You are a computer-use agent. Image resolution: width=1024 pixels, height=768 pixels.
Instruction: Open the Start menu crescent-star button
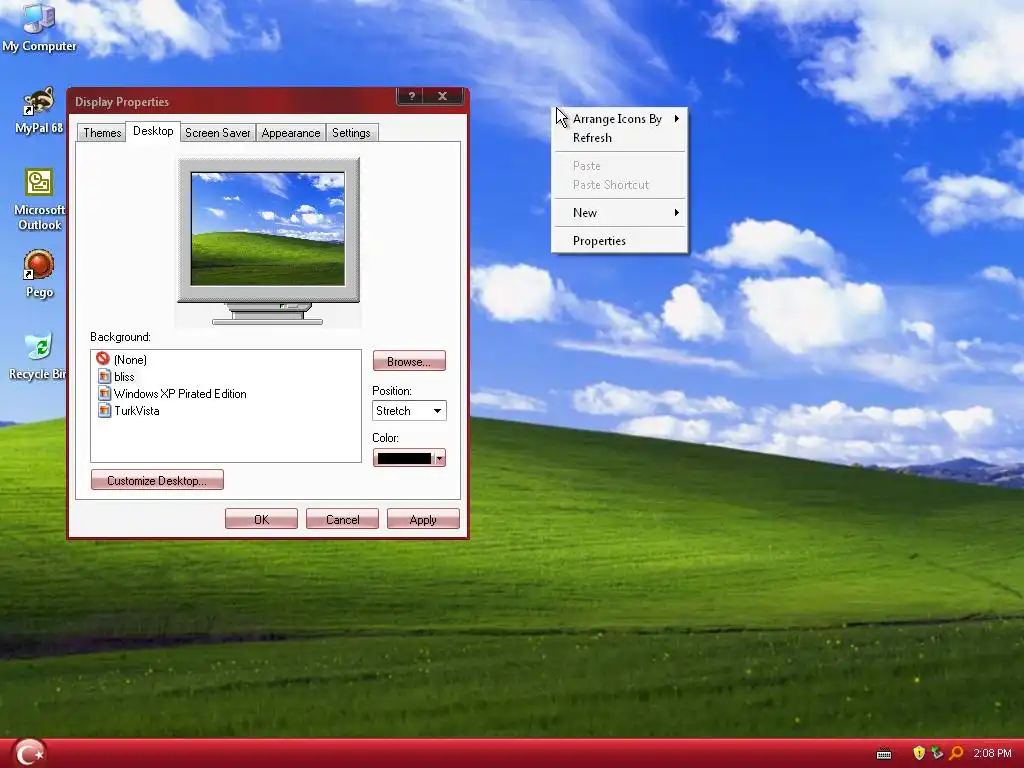pyautogui.click(x=29, y=753)
